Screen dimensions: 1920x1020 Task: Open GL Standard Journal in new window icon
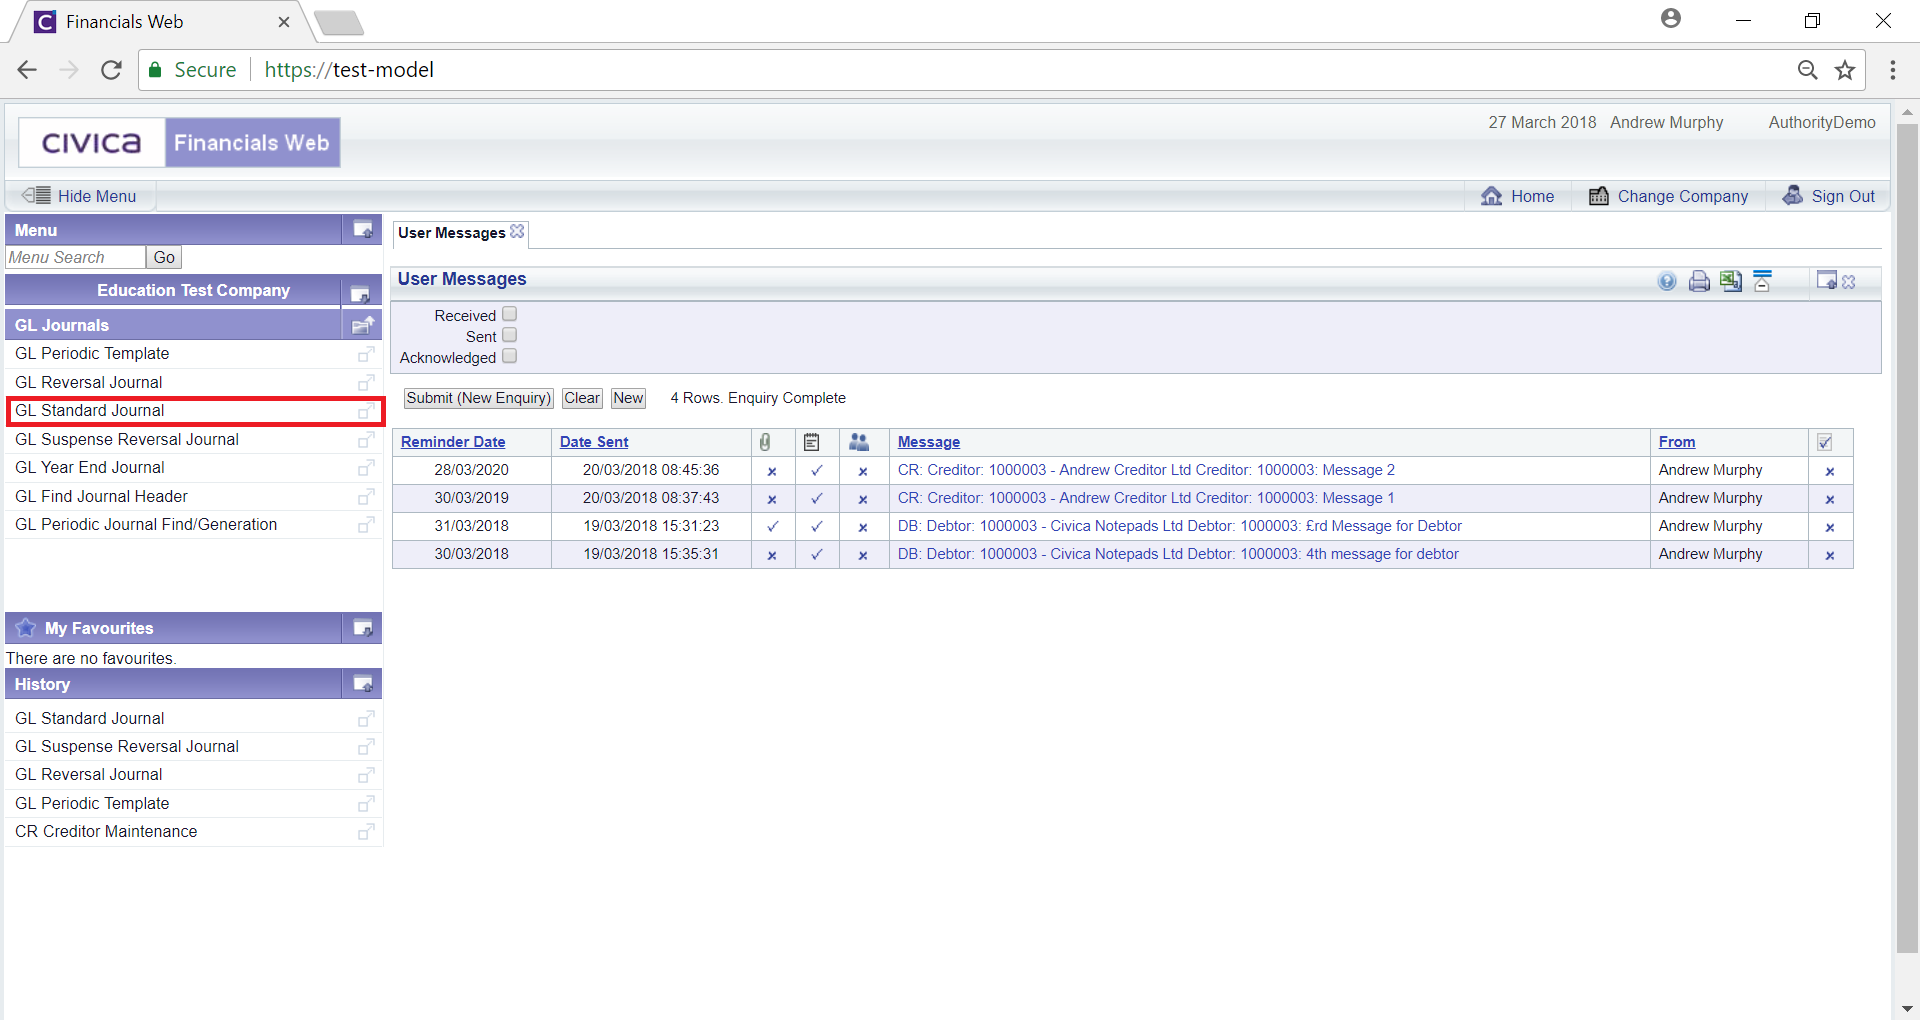tap(366, 411)
